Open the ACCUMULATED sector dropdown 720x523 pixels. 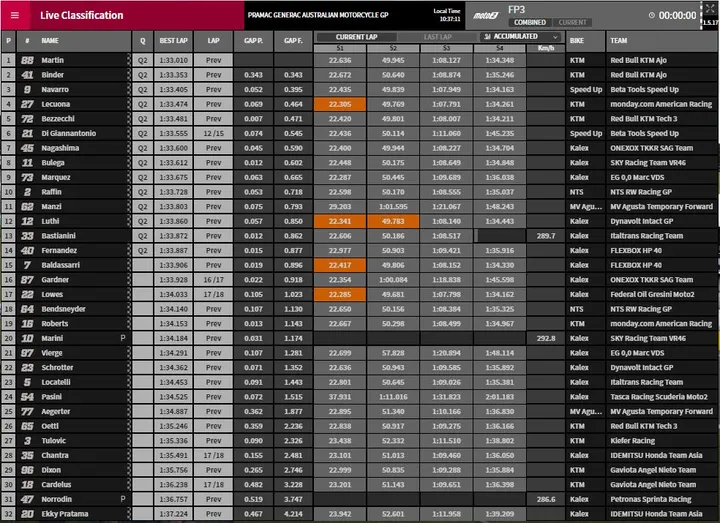click(x=520, y=37)
